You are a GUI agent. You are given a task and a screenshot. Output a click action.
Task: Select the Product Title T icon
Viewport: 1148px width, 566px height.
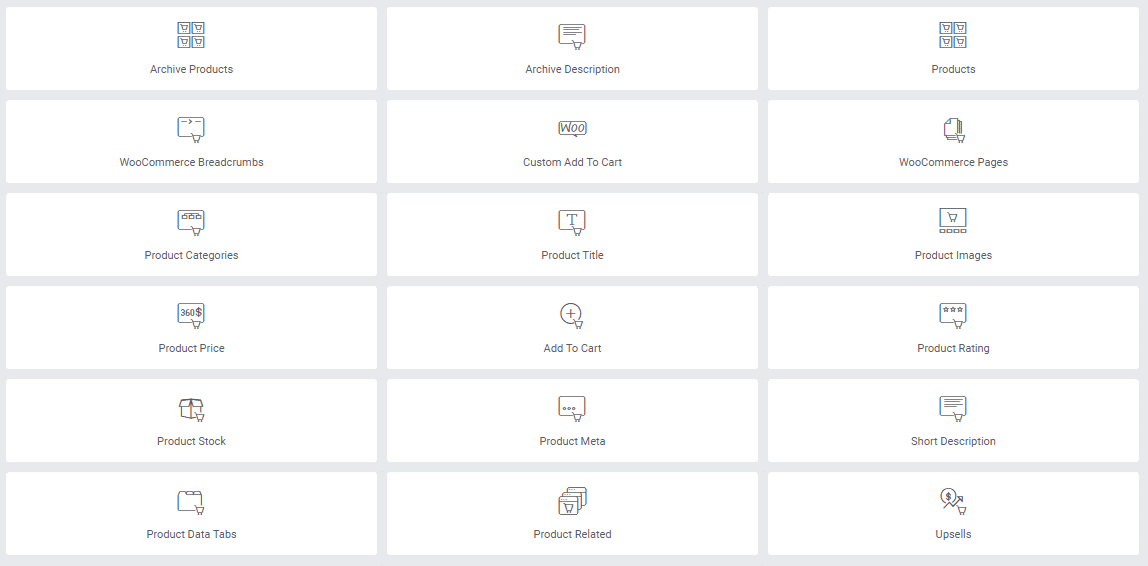(572, 222)
